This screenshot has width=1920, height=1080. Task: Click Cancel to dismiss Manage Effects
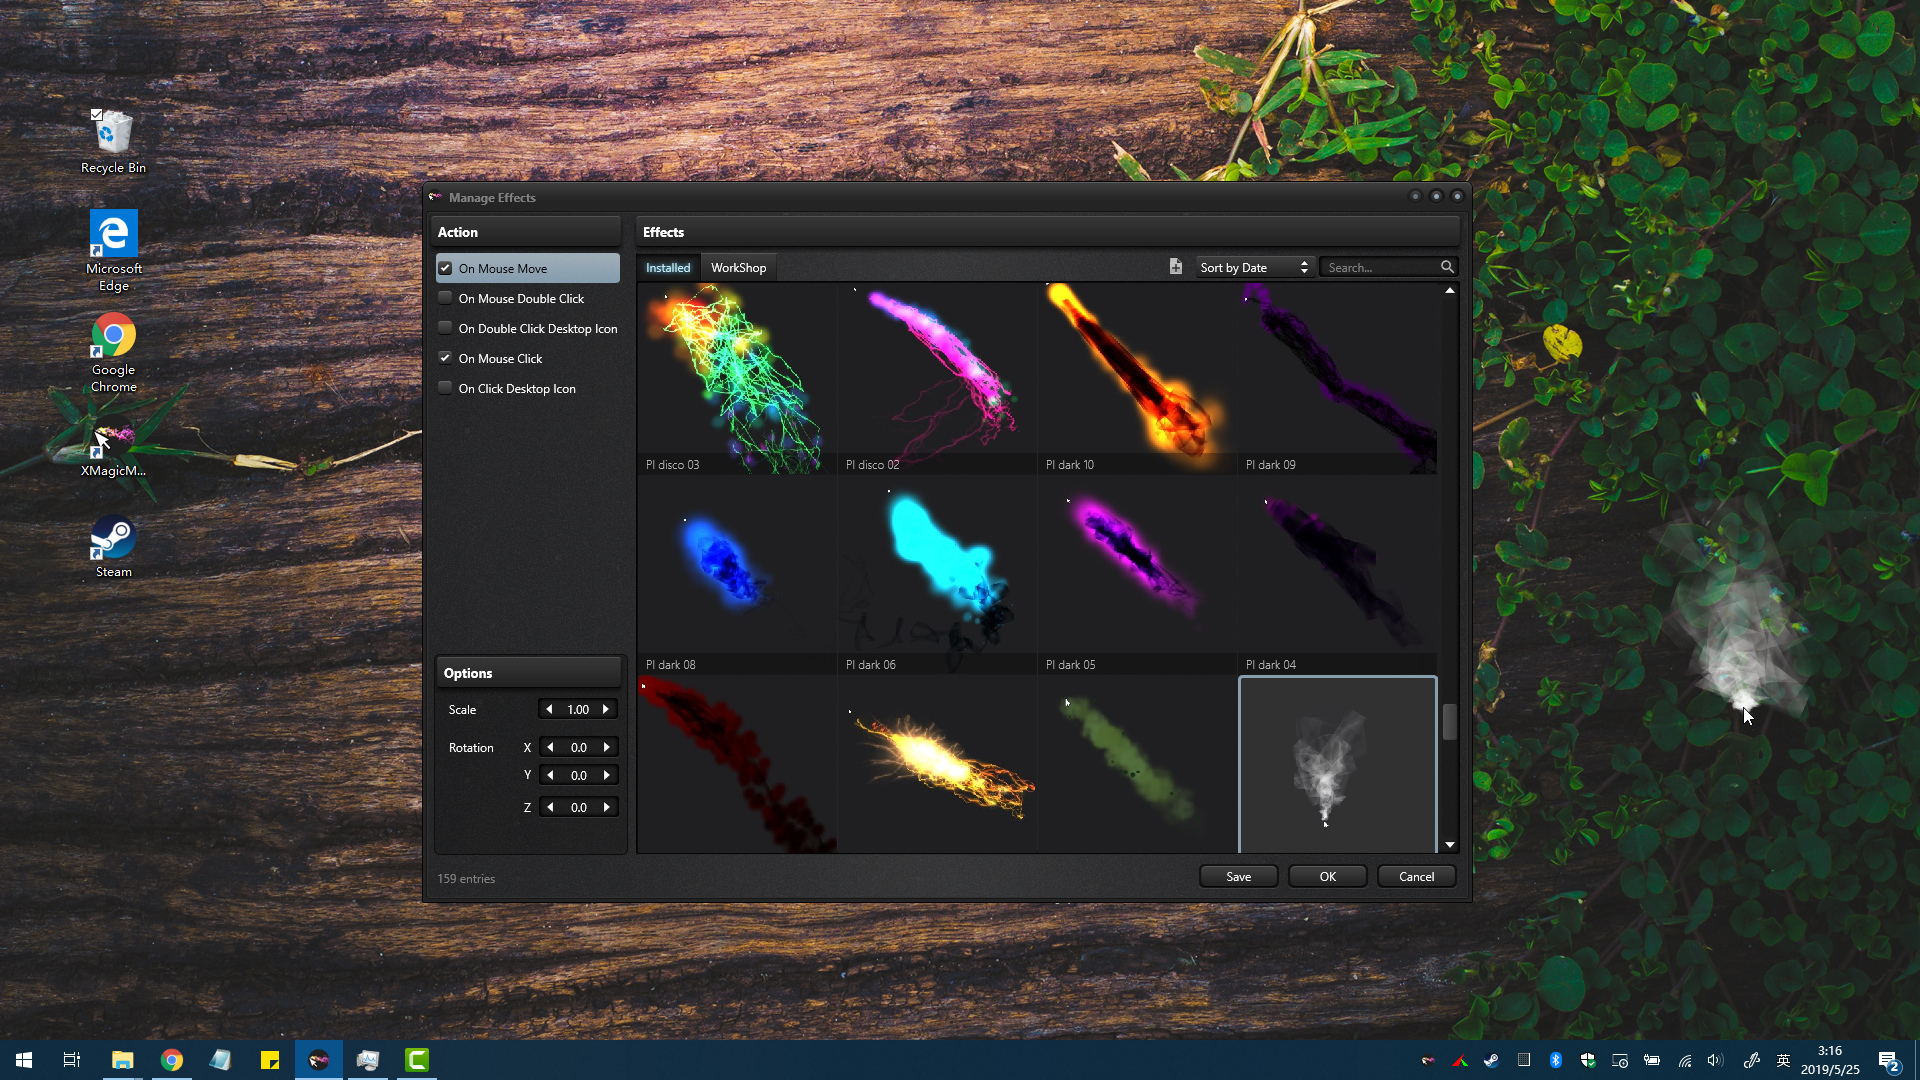pyautogui.click(x=1415, y=876)
